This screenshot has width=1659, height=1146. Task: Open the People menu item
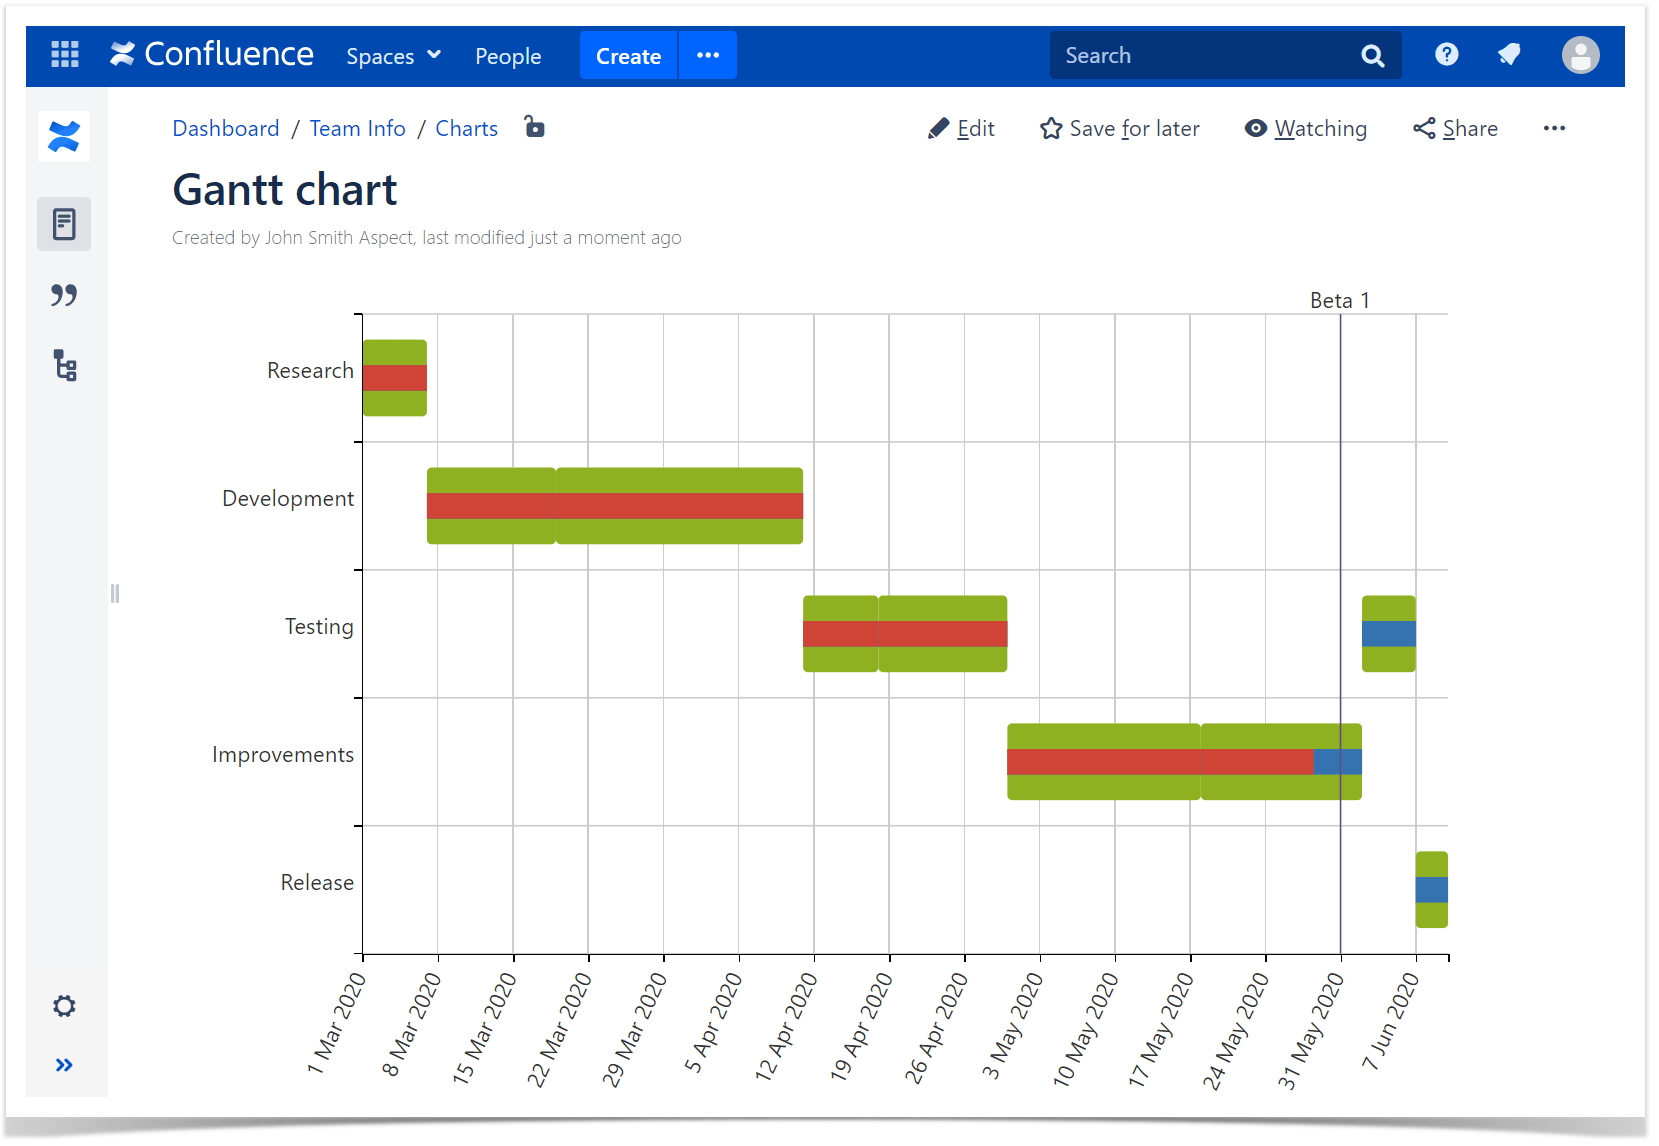coord(508,56)
